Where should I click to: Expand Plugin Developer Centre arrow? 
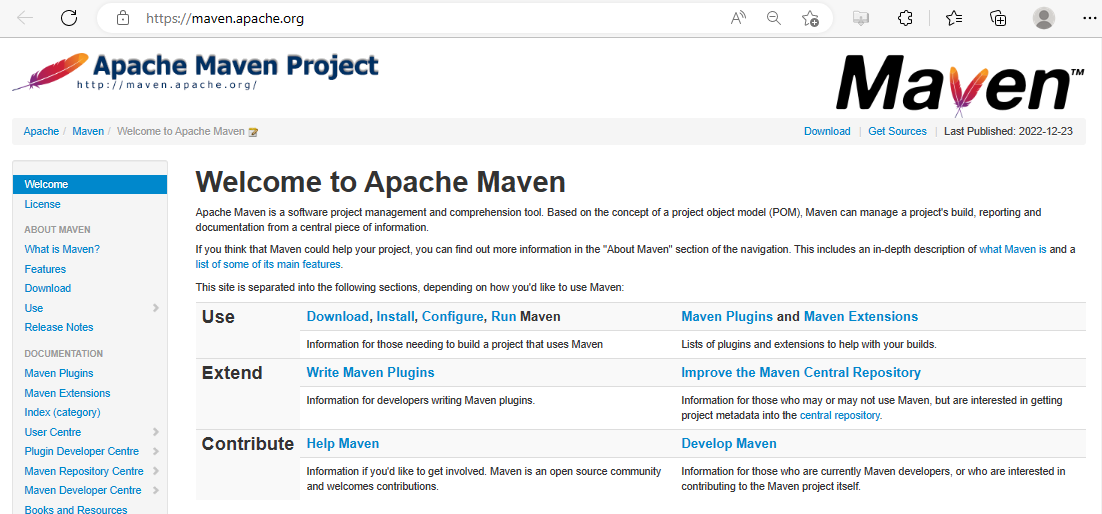coord(155,451)
